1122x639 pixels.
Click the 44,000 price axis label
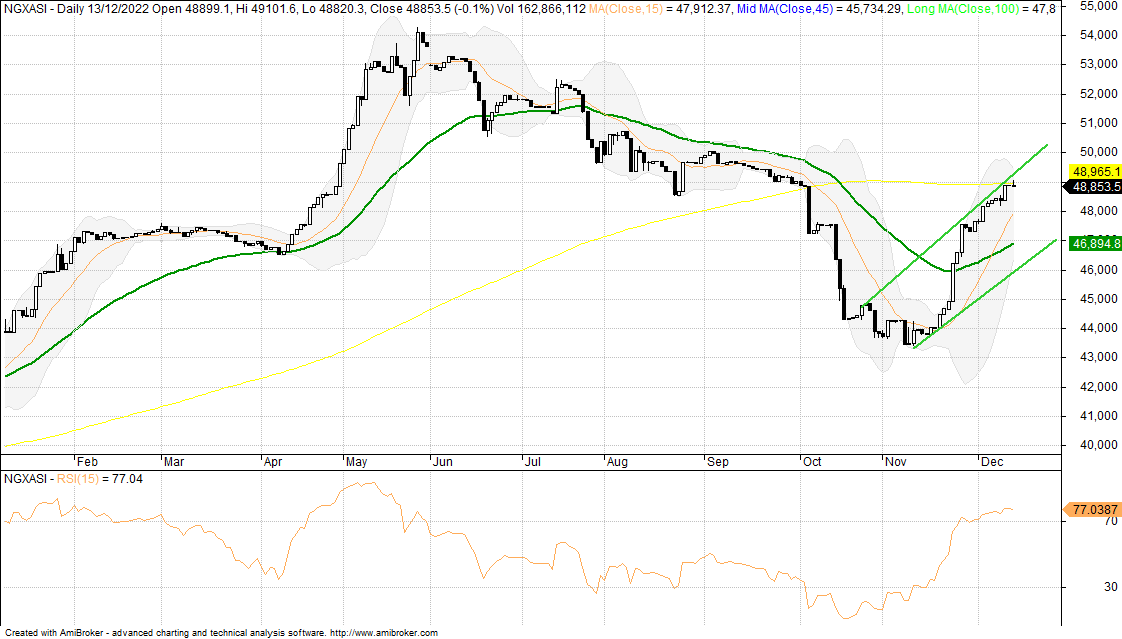[1098, 328]
